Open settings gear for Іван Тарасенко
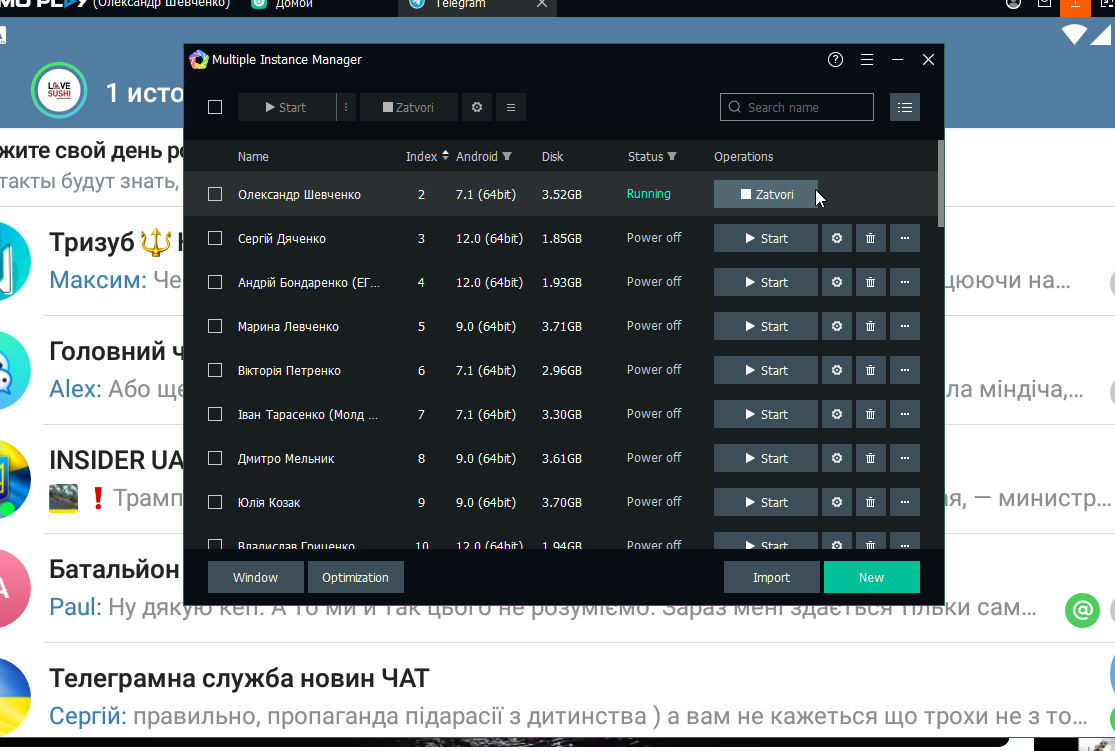This screenshot has width=1115, height=751. (837, 415)
